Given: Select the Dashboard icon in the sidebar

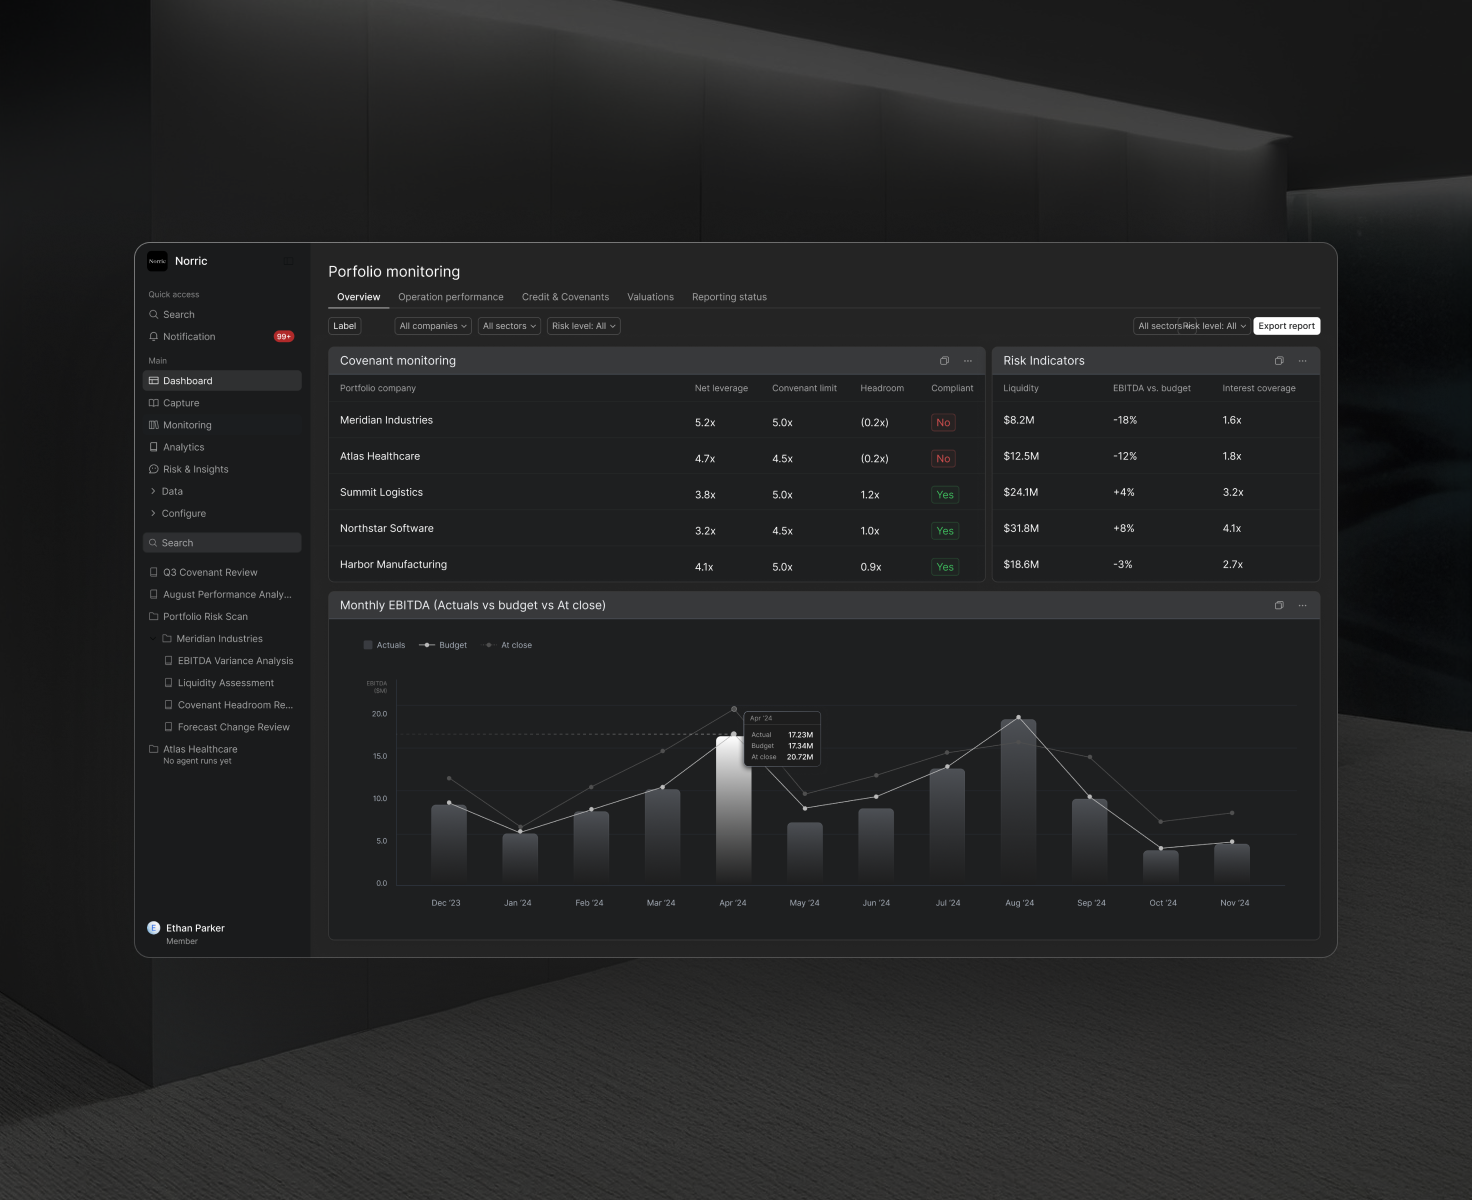Looking at the screenshot, I should 154,381.
